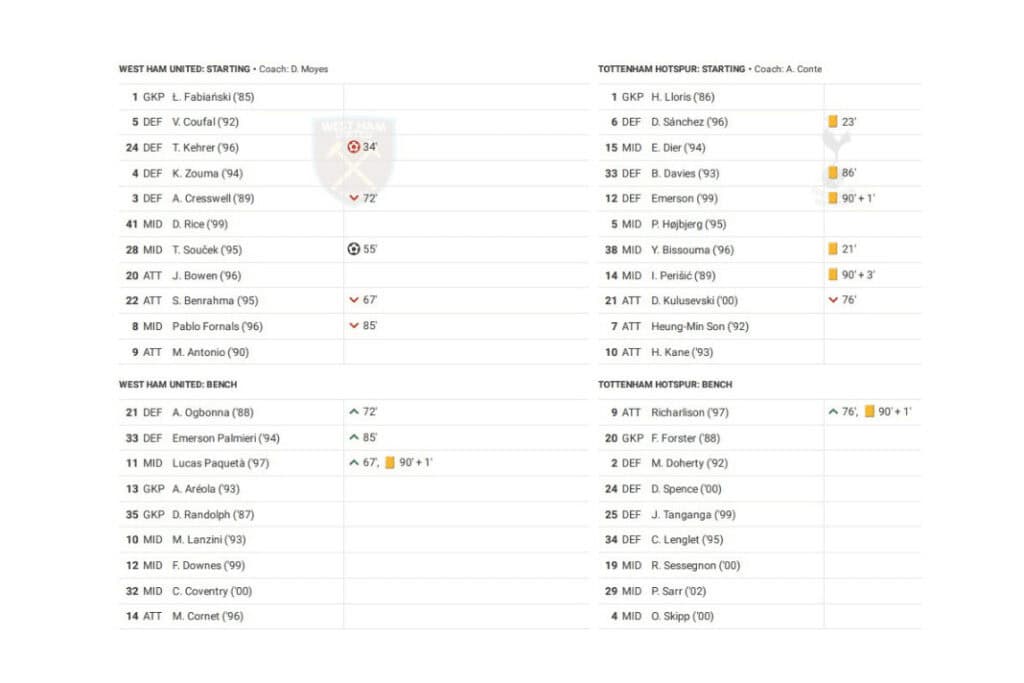Image resolution: width=1024 pixels, height=683 pixels.
Task: Click Pablo Fornals' substitution arrow at 85'
Action: pyautogui.click(x=354, y=326)
